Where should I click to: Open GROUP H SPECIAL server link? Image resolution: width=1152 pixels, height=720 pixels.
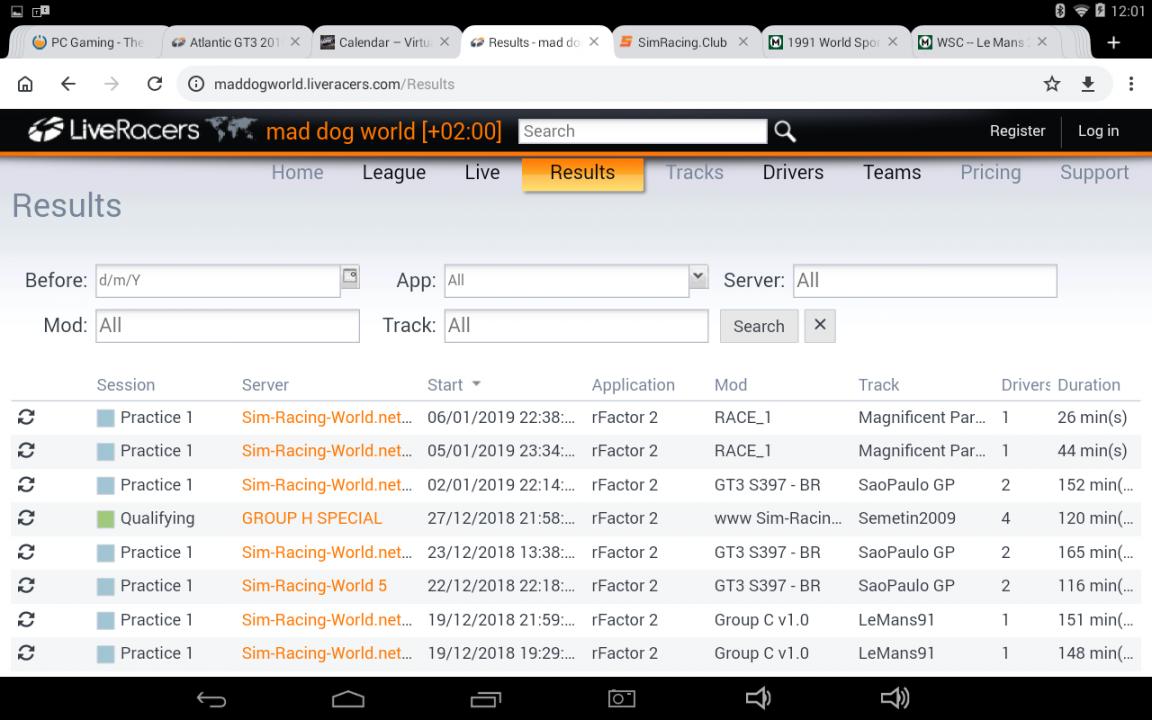point(312,518)
